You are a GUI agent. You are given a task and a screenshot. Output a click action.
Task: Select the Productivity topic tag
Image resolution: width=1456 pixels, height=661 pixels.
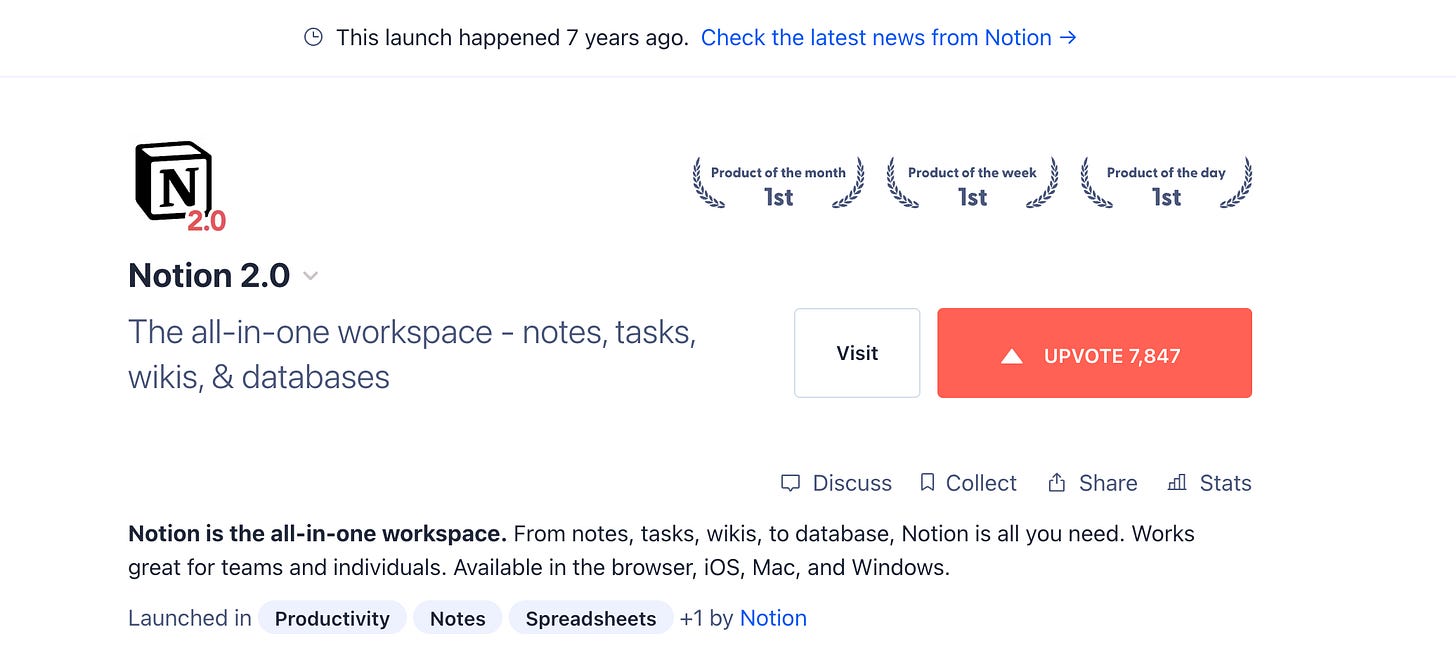pos(332,618)
